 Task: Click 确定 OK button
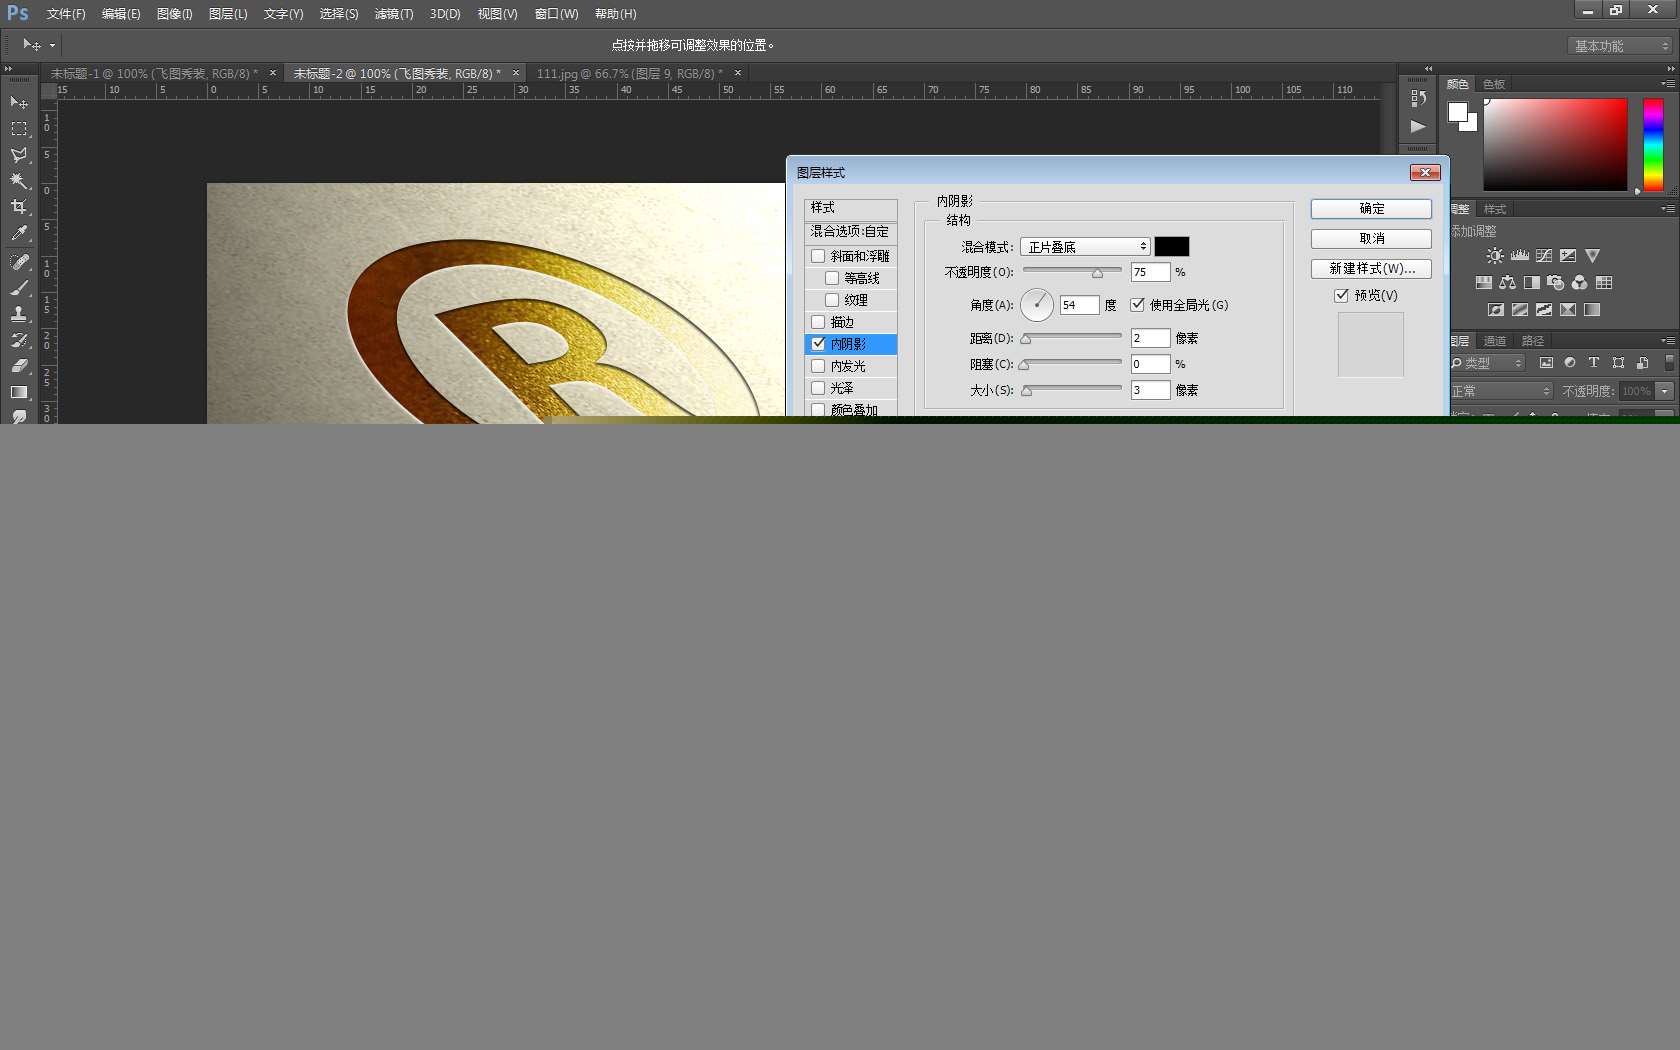pos(1371,209)
